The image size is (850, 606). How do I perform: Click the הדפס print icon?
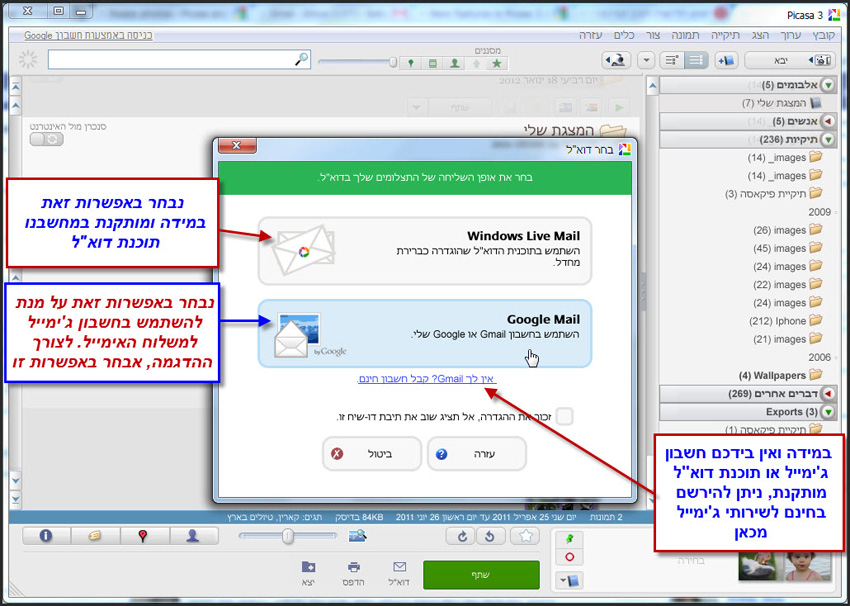tap(353, 574)
